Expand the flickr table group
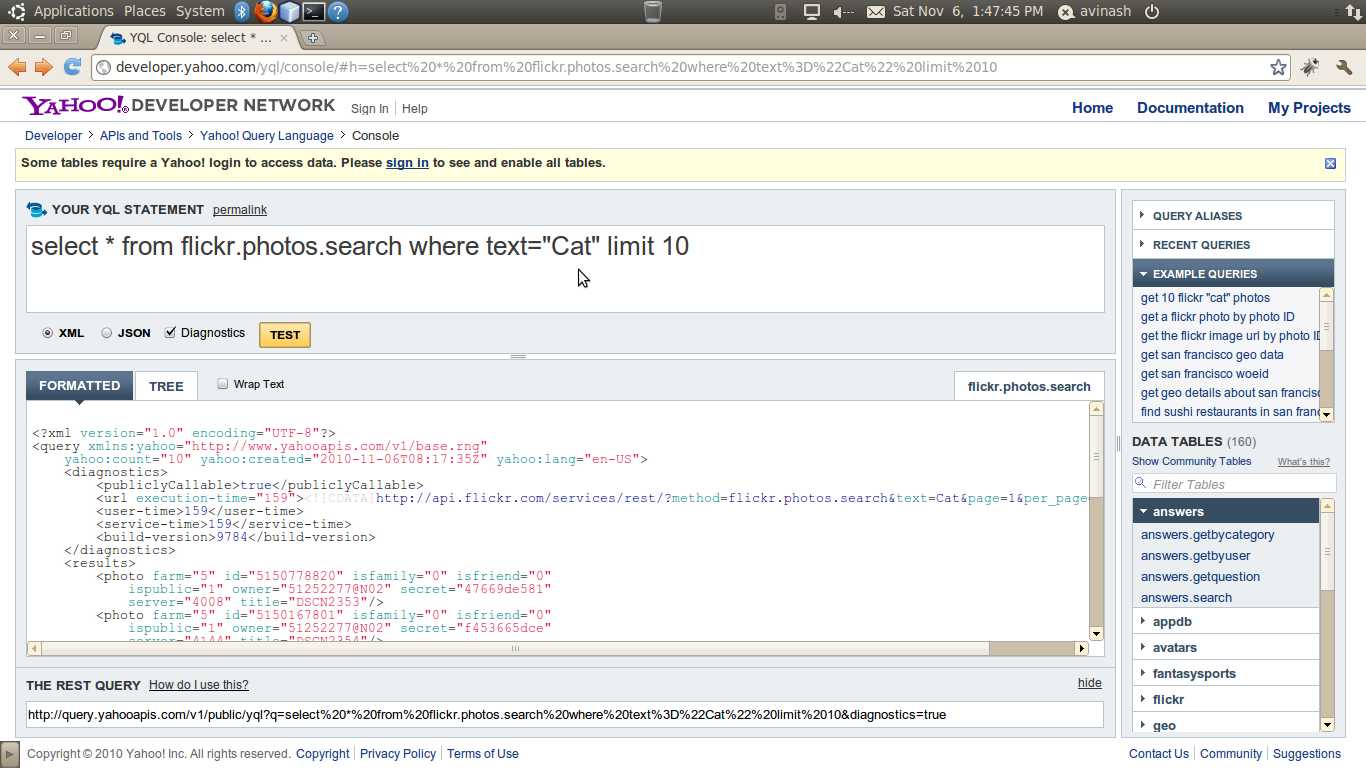The width and height of the screenshot is (1366, 768). [1226, 699]
